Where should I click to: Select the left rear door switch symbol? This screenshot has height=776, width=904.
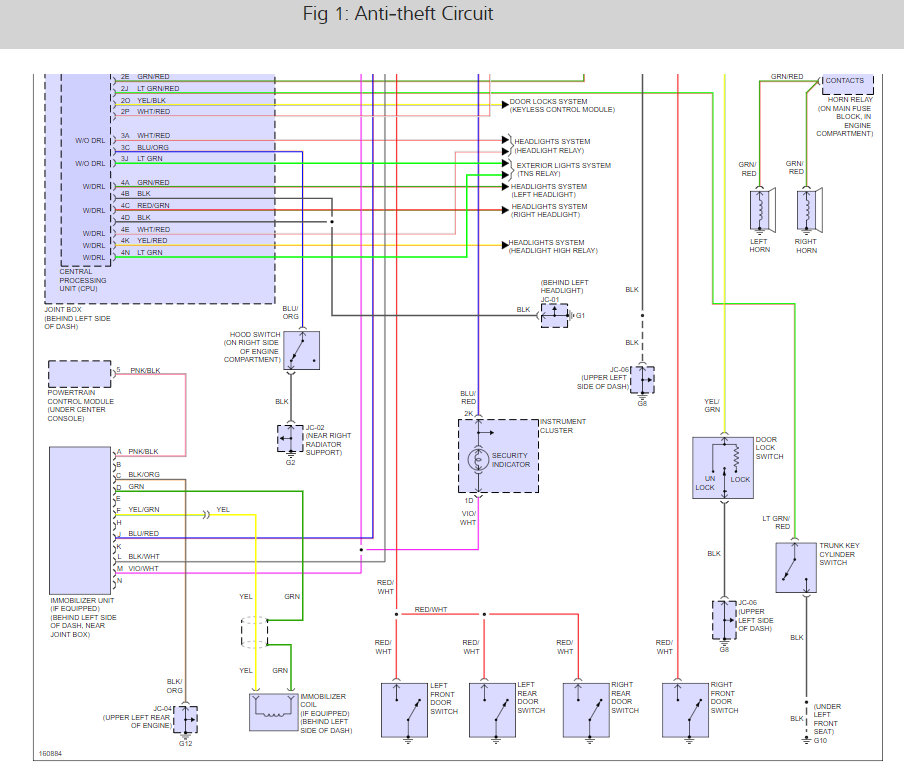[492, 710]
